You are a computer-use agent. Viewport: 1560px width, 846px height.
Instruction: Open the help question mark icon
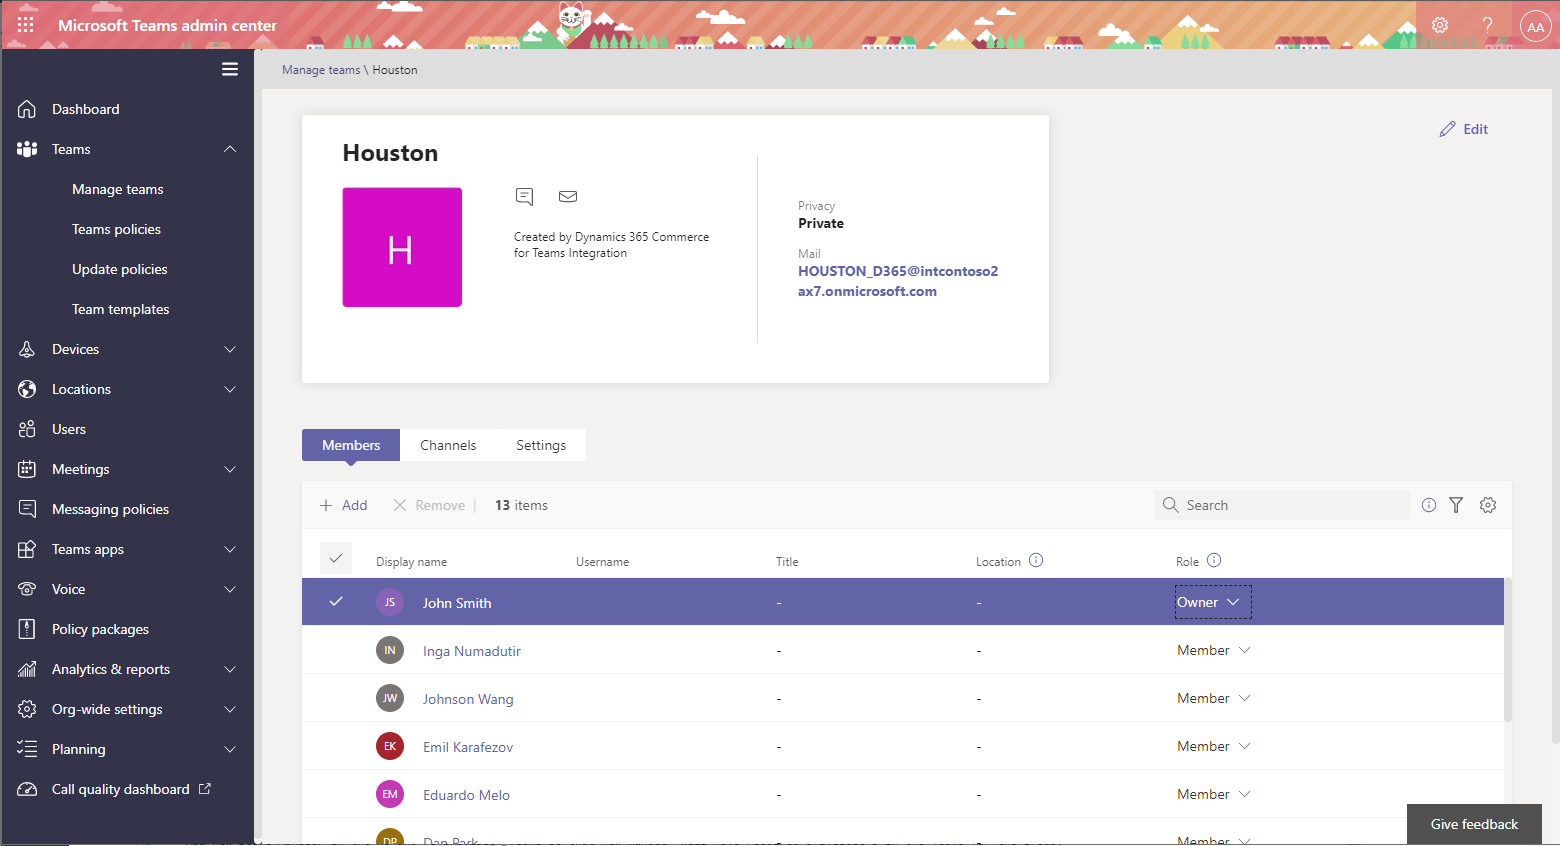pos(1487,25)
